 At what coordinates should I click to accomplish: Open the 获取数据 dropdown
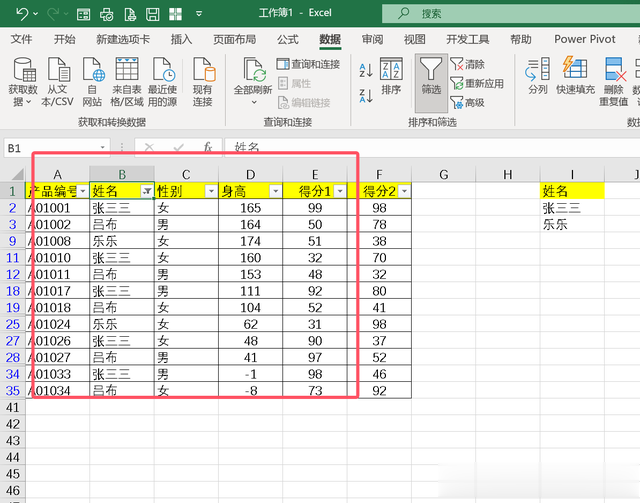click(x=23, y=82)
